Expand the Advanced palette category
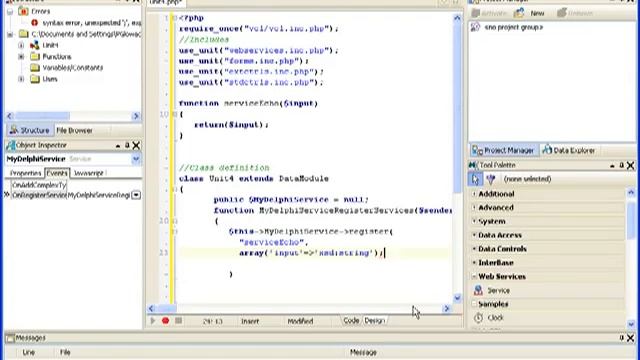This screenshot has height=360, width=640. click(474, 208)
